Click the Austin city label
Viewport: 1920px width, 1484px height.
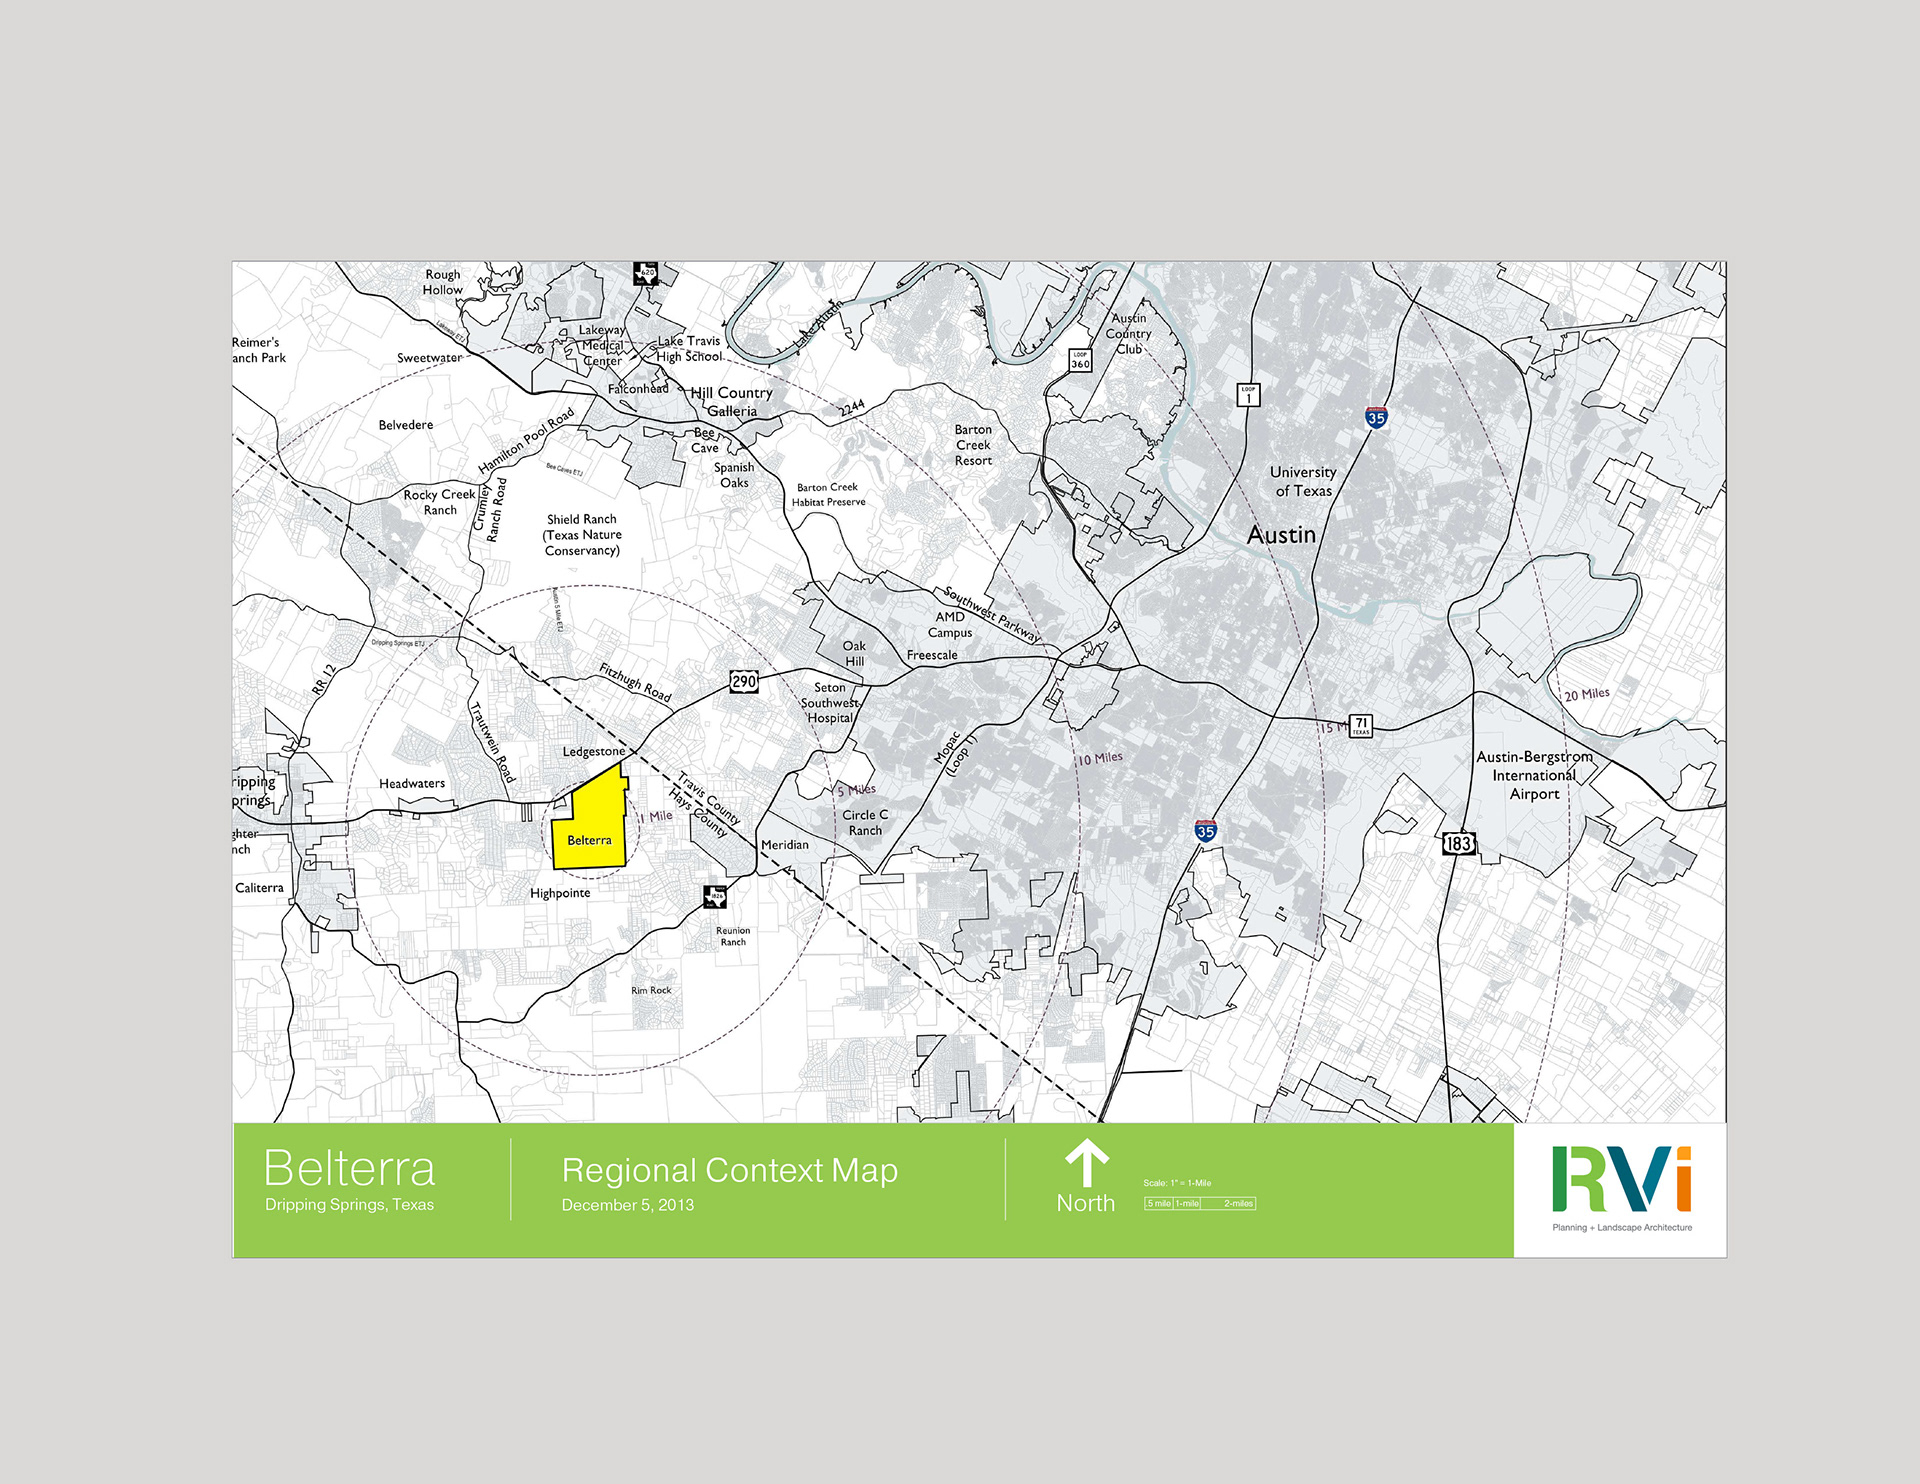[1281, 535]
